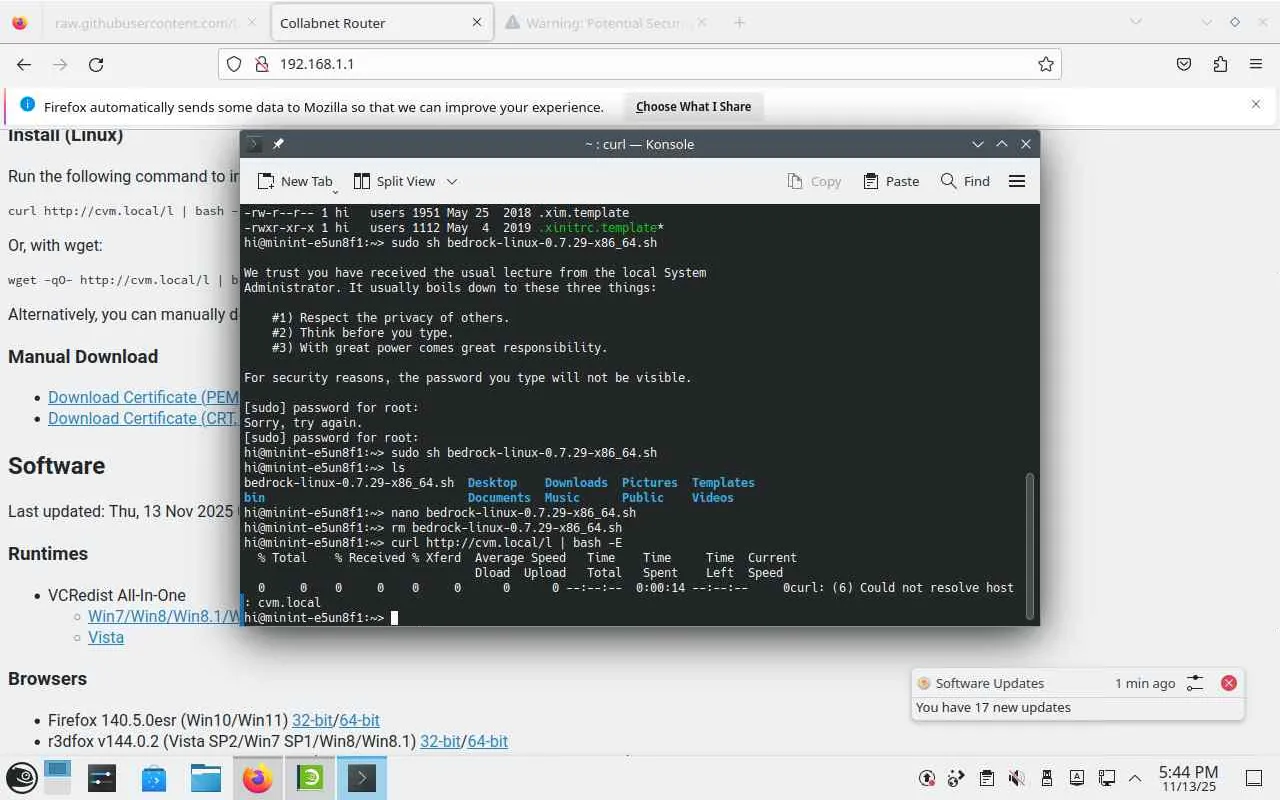The image size is (1280, 800).
Task: Open the Konsole hamburger menu
Action: (x=1017, y=181)
